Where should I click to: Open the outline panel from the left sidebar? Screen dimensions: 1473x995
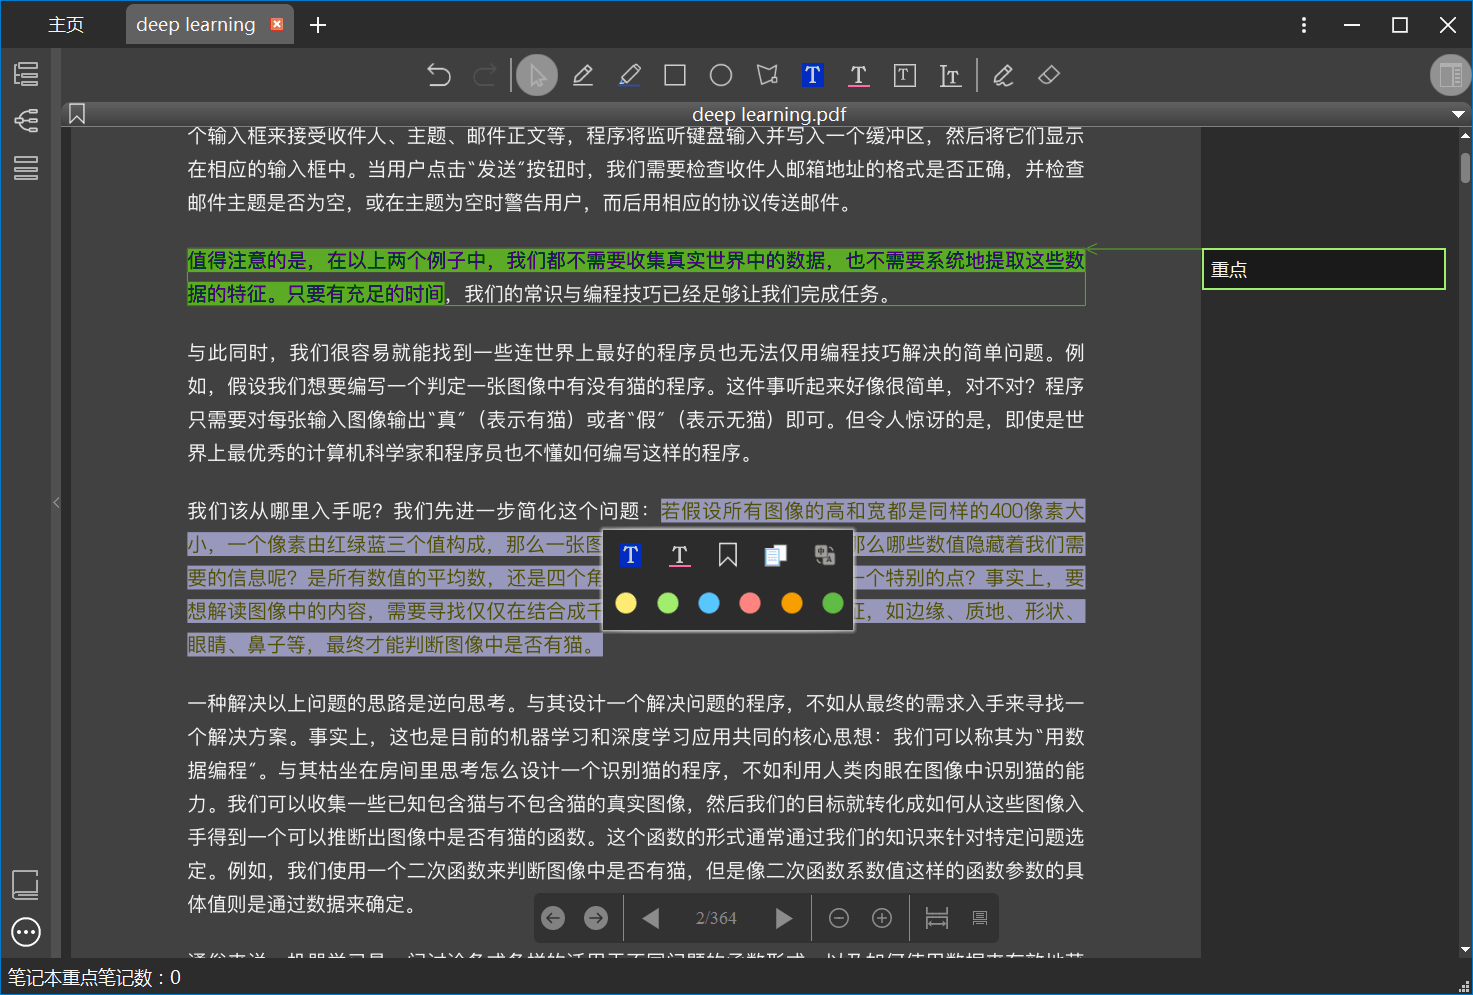(x=25, y=73)
